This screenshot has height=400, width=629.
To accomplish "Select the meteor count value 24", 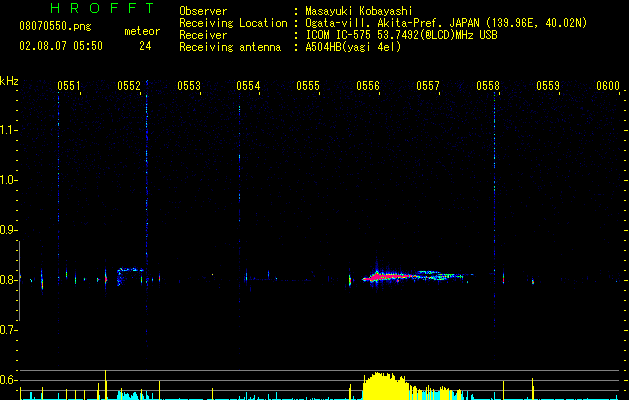I will [x=145, y=46].
